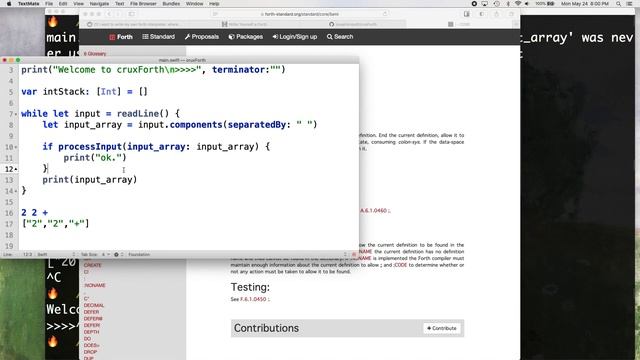
Task: Click the line position field showing 12:2
Action: coord(27,254)
